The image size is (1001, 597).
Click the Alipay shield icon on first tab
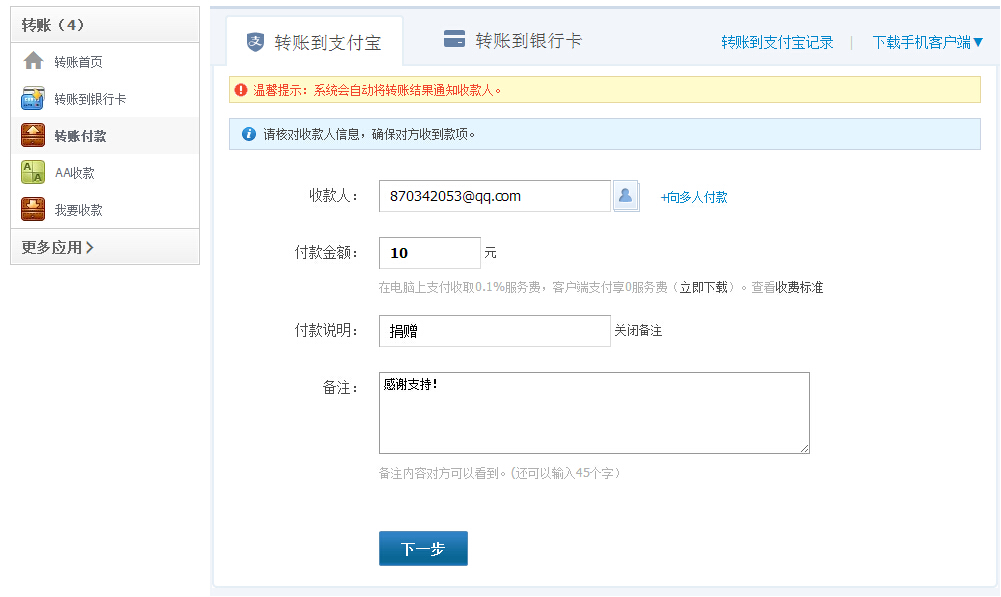(x=255, y=42)
